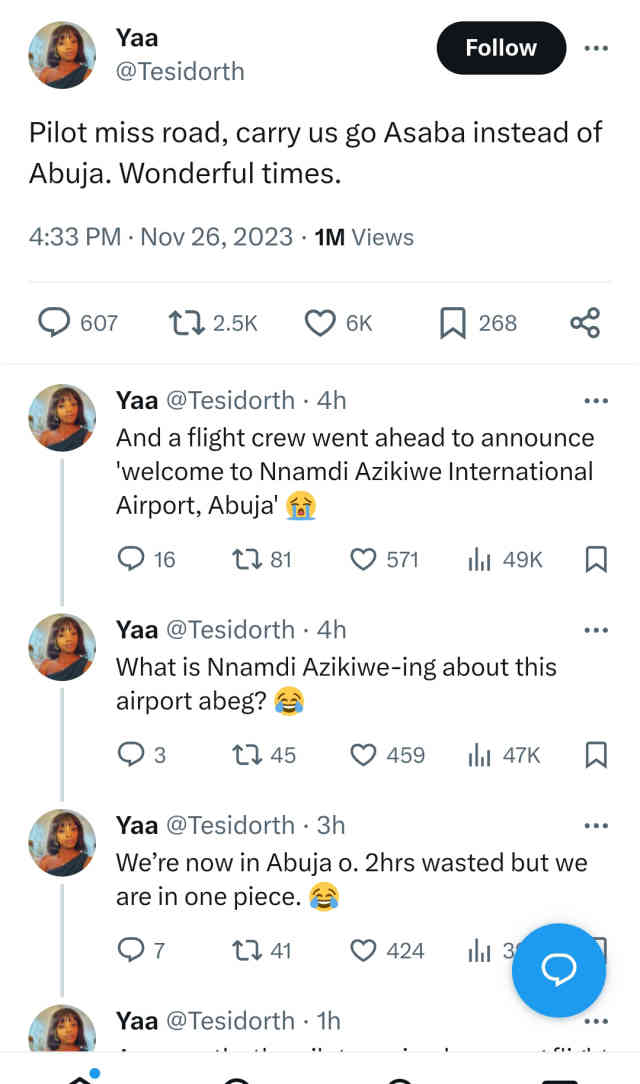The image size is (640, 1084).
Task: Like the 'flight crew' announcement reply
Action: pyautogui.click(x=363, y=559)
